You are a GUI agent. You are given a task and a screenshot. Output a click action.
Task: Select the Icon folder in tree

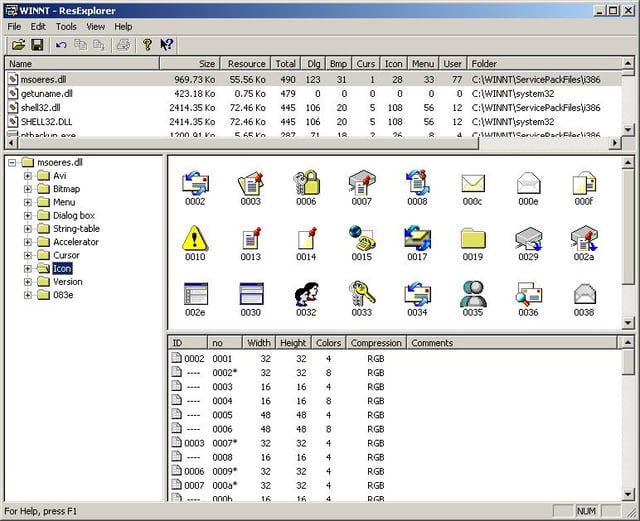click(x=62, y=268)
